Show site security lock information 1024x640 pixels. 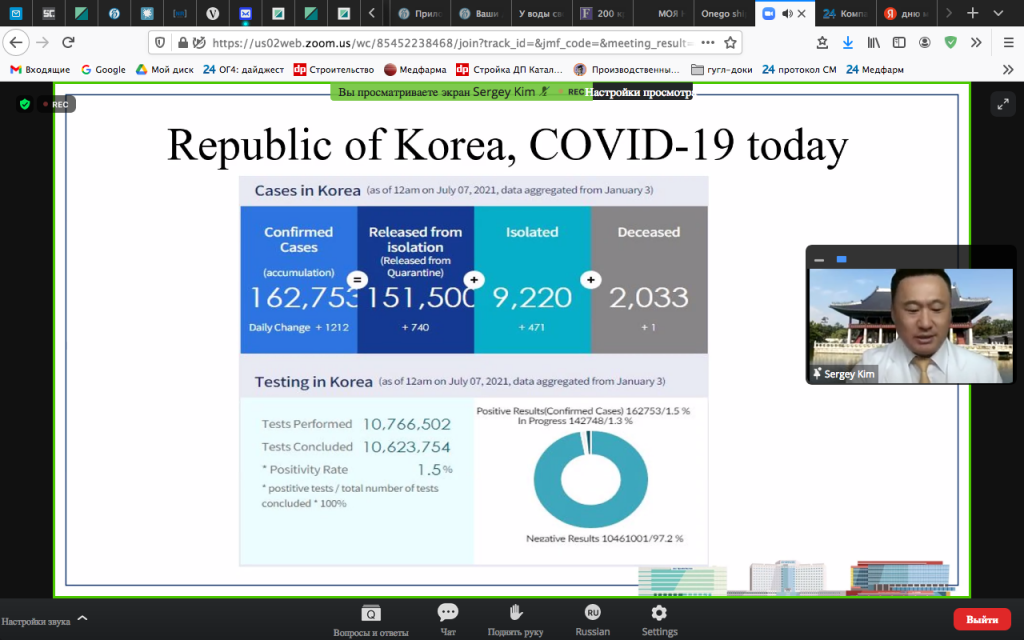183,43
